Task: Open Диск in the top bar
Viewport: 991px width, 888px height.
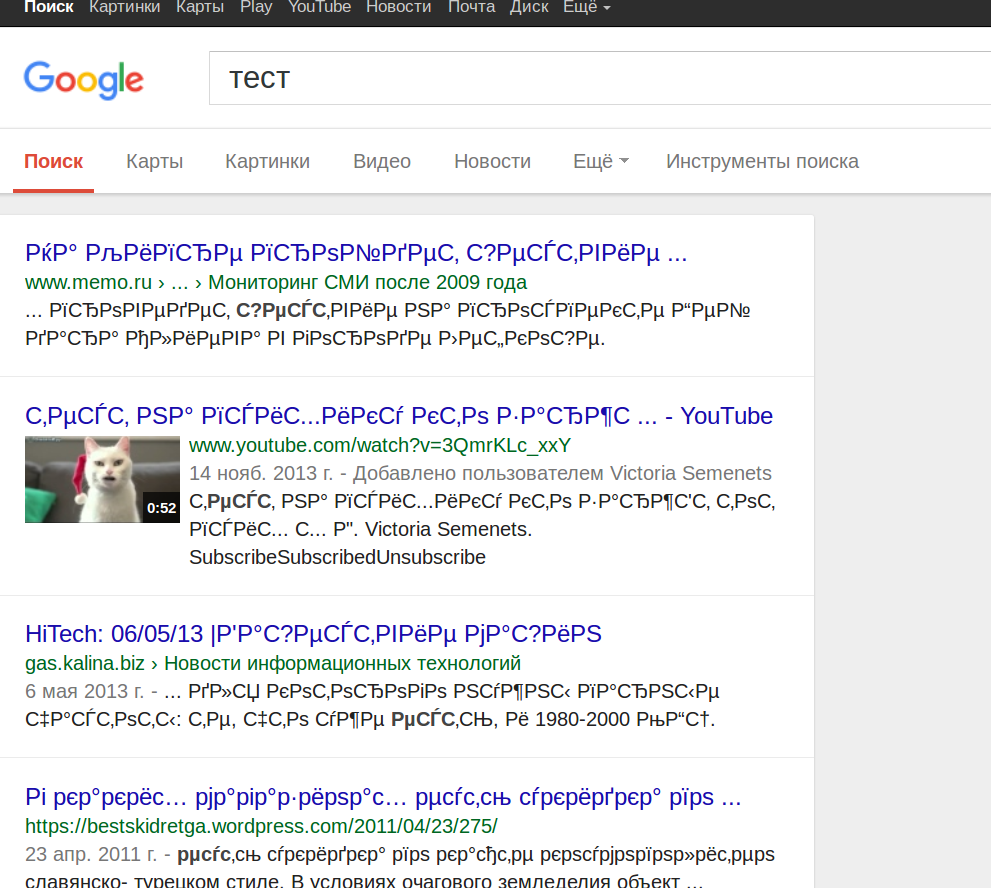Action: [x=529, y=8]
